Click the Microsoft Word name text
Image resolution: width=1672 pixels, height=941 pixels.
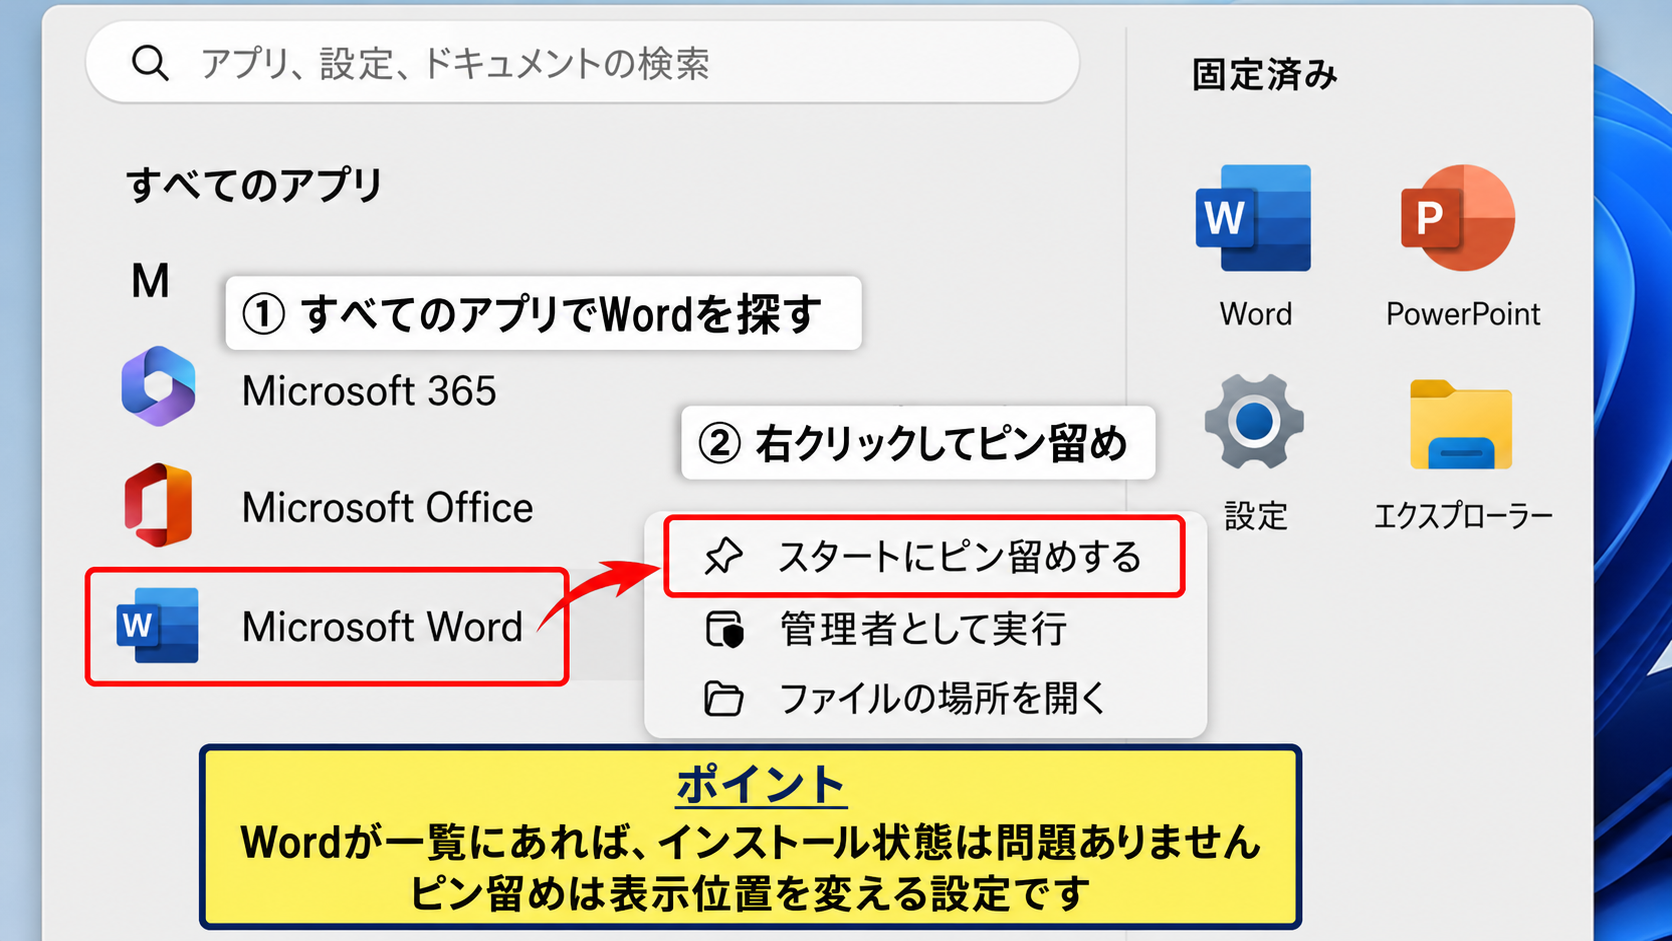382,627
